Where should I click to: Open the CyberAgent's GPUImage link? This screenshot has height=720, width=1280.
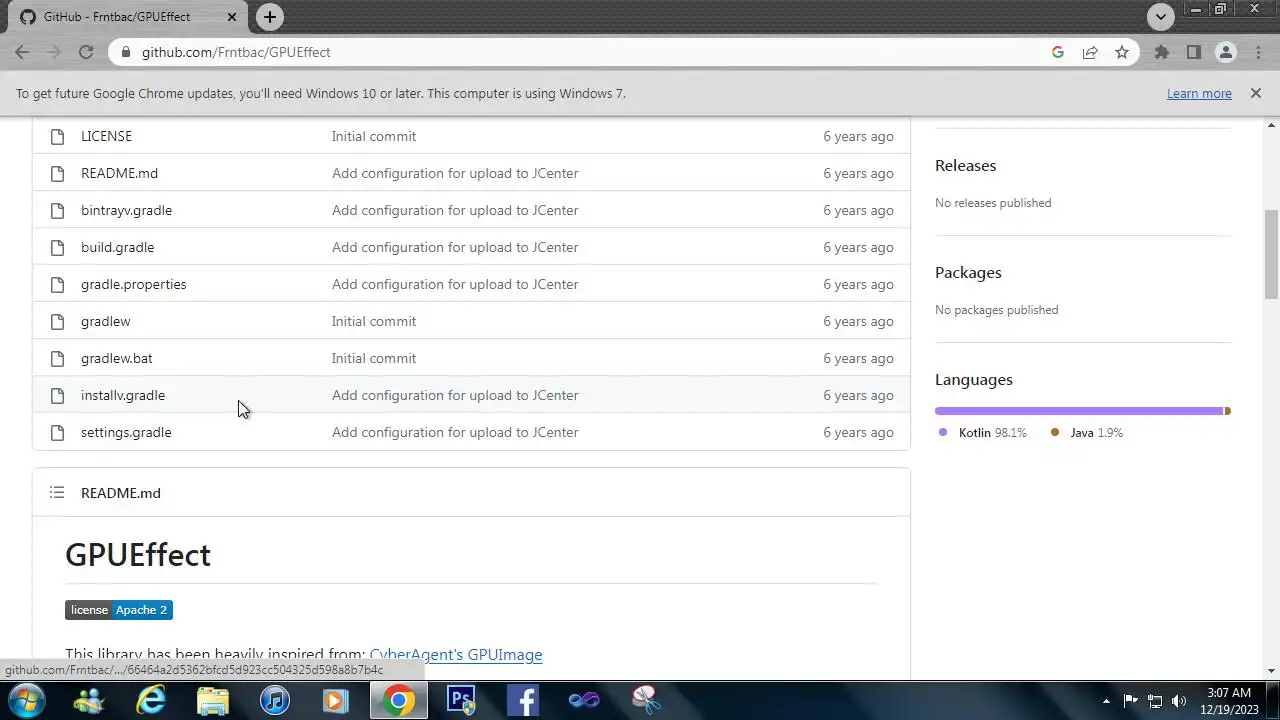(456, 654)
